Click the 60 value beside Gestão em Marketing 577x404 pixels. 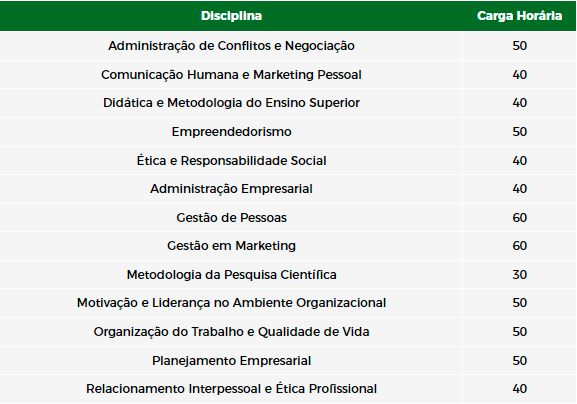[519, 246]
